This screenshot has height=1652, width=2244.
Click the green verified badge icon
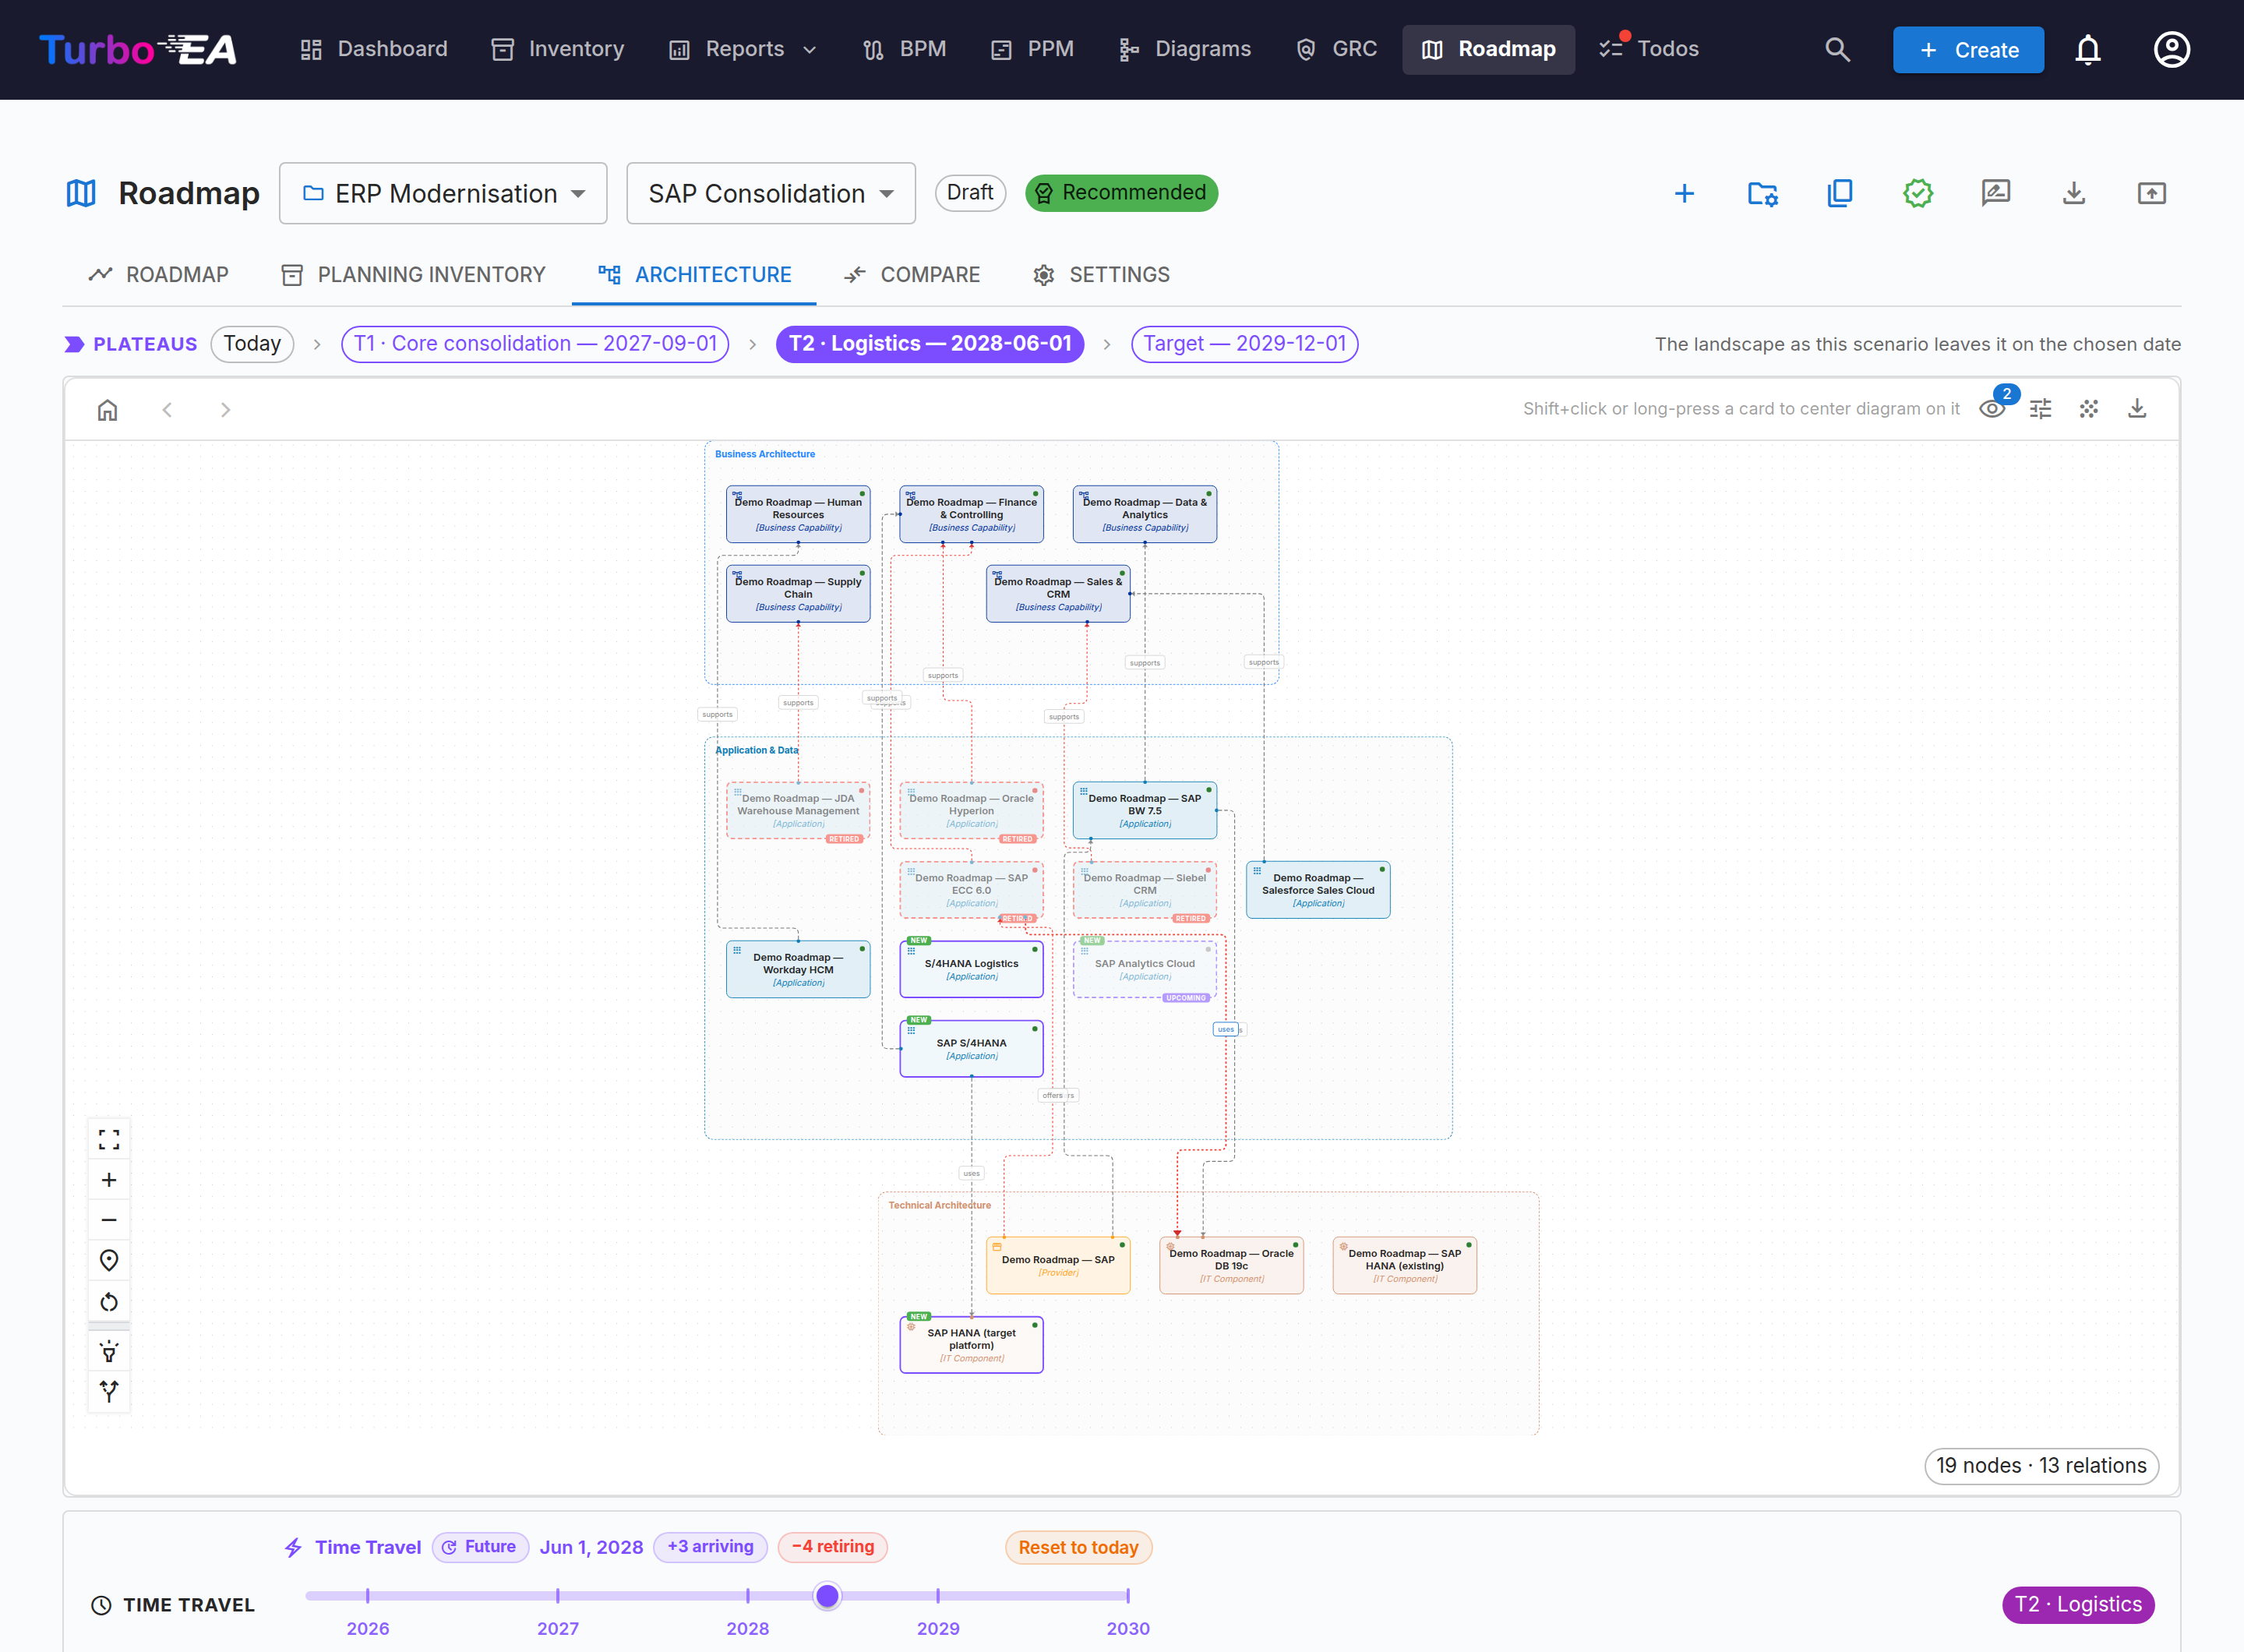point(1918,193)
